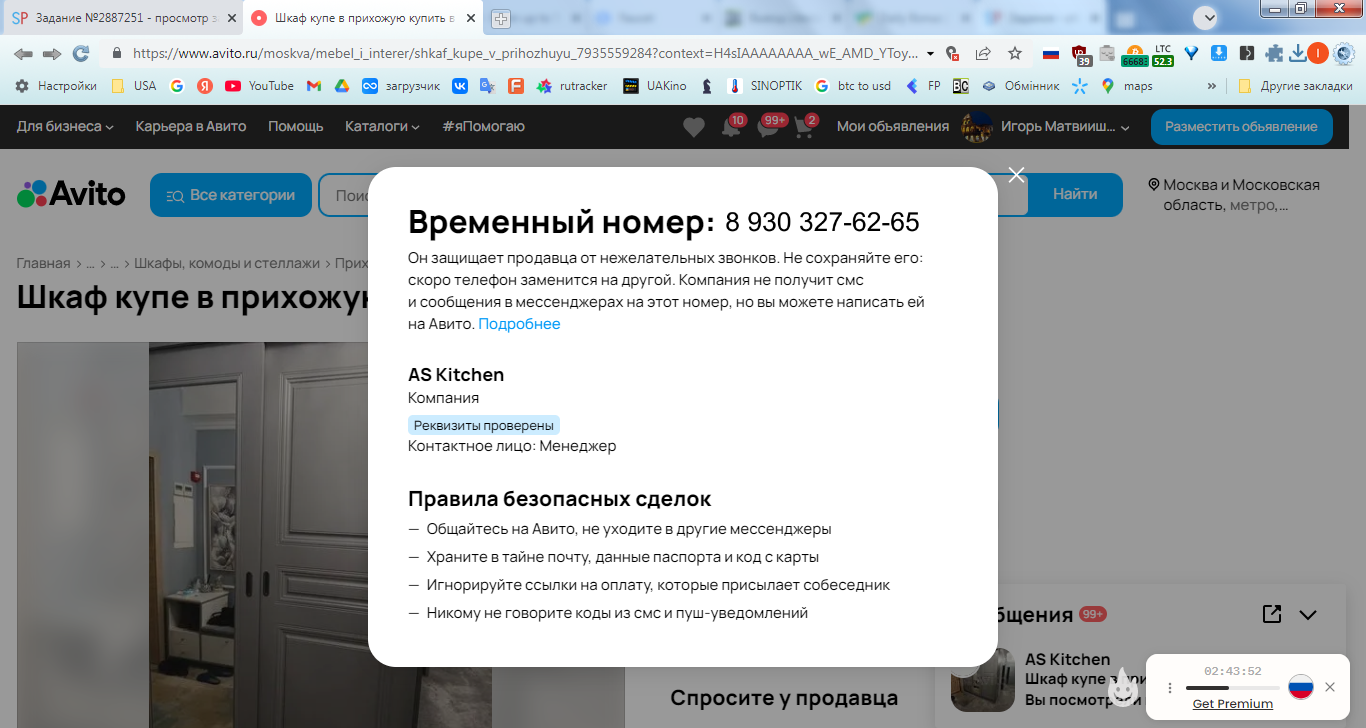
Task: Open YouTube bookmark
Action: 259,86
